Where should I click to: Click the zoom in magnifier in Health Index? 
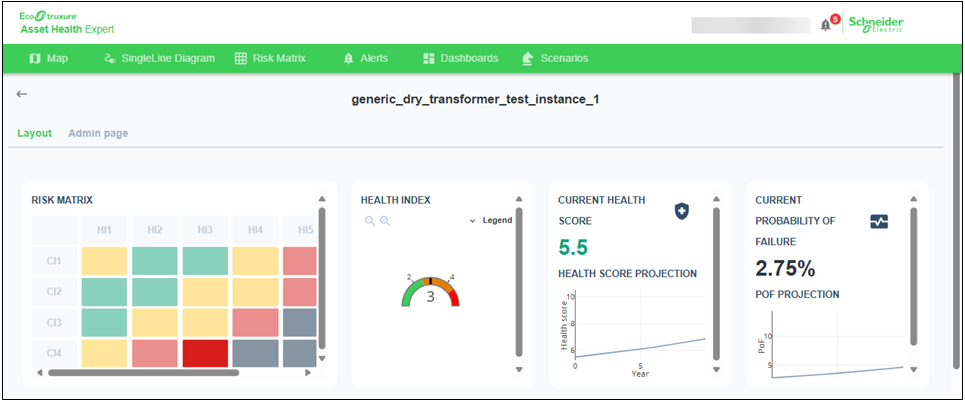point(384,221)
